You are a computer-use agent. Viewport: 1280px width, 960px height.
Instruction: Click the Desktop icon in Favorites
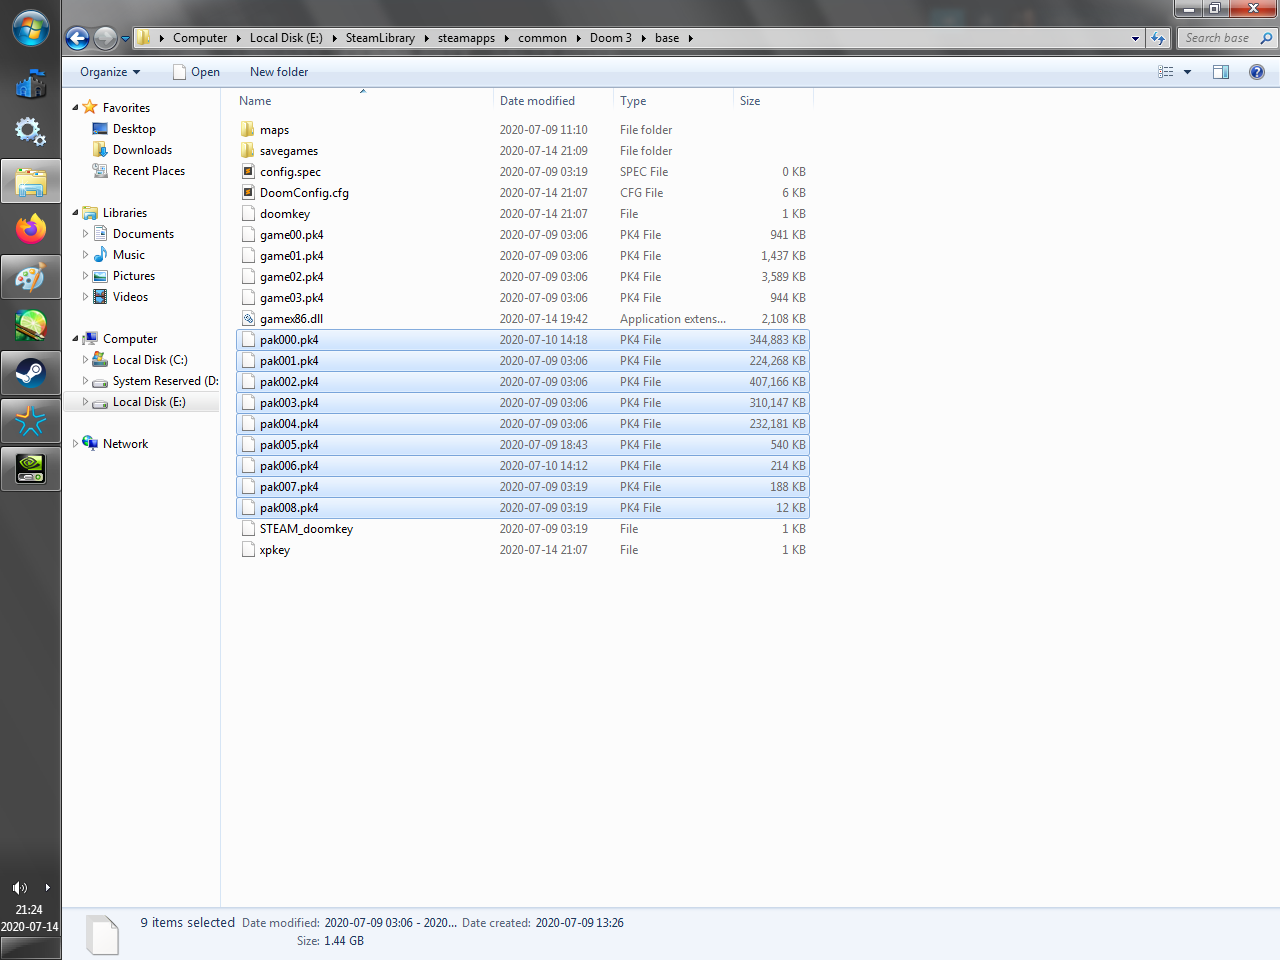coord(100,129)
